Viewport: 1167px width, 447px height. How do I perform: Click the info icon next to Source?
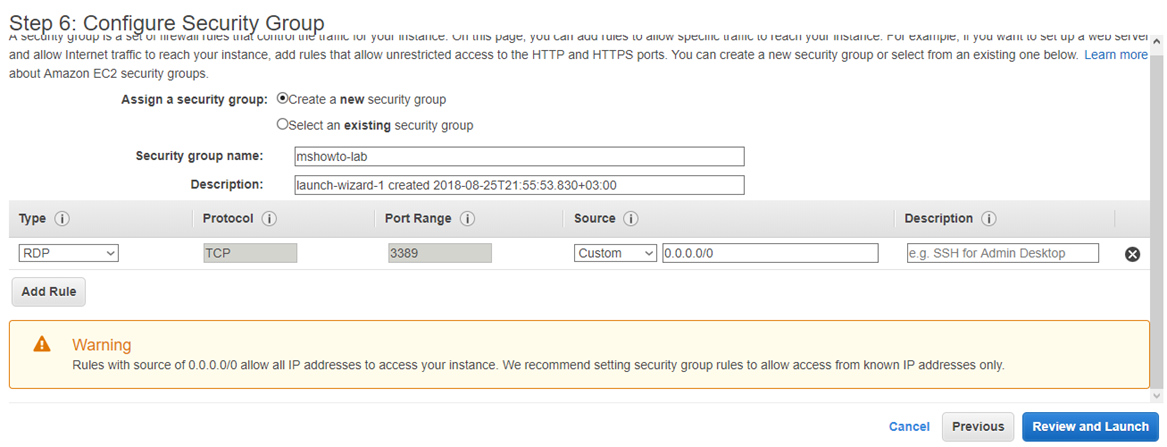click(x=631, y=219)
